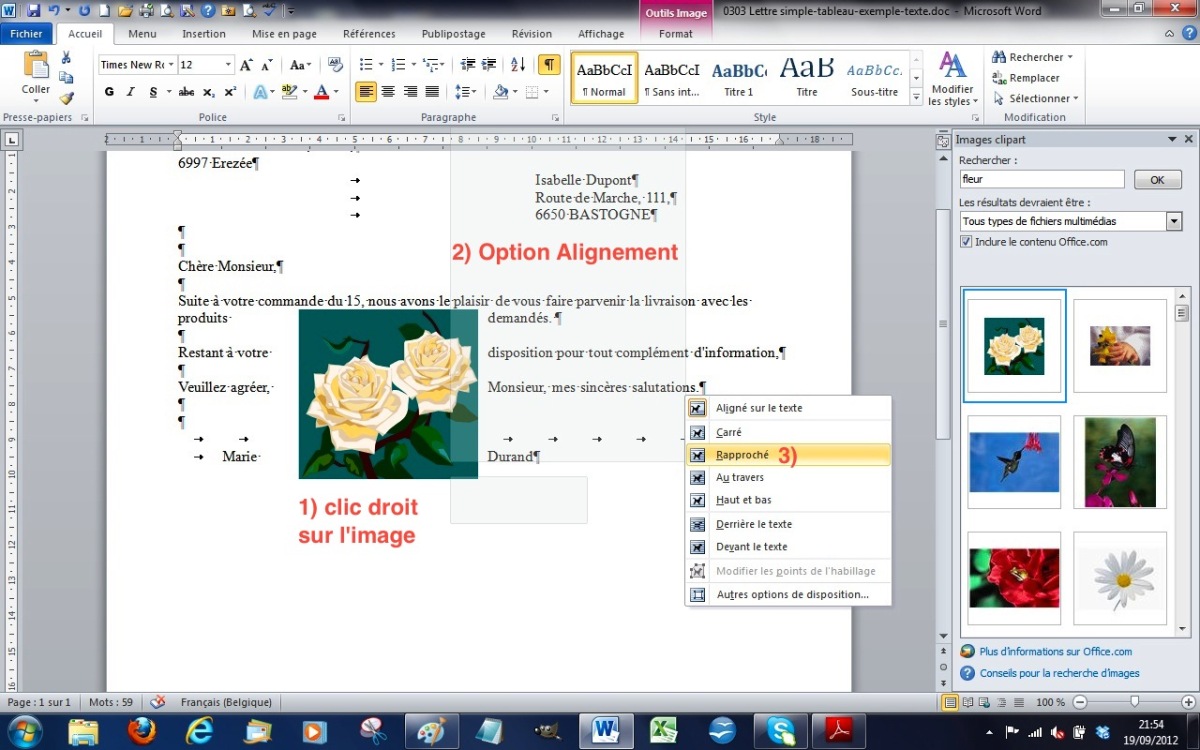Open the Sélectionner dropdown
The image size is (1200, 750).
[x=1036, y=98]
